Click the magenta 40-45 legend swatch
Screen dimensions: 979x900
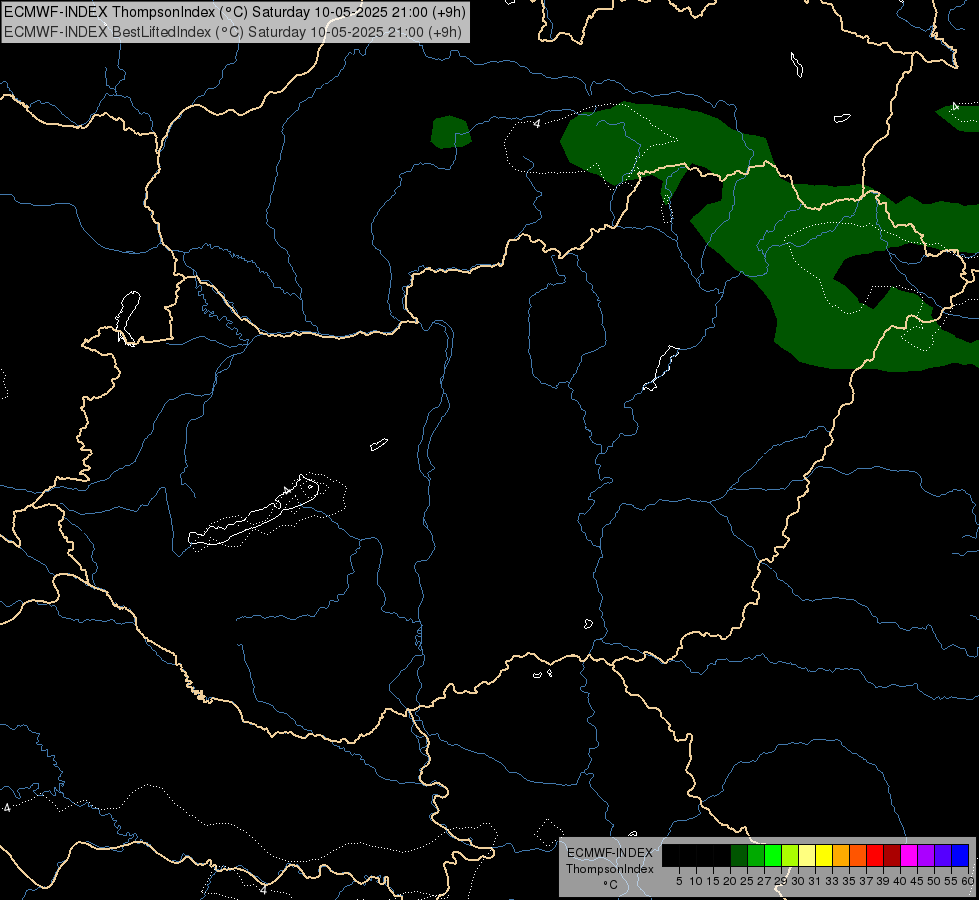coord(909,855)
